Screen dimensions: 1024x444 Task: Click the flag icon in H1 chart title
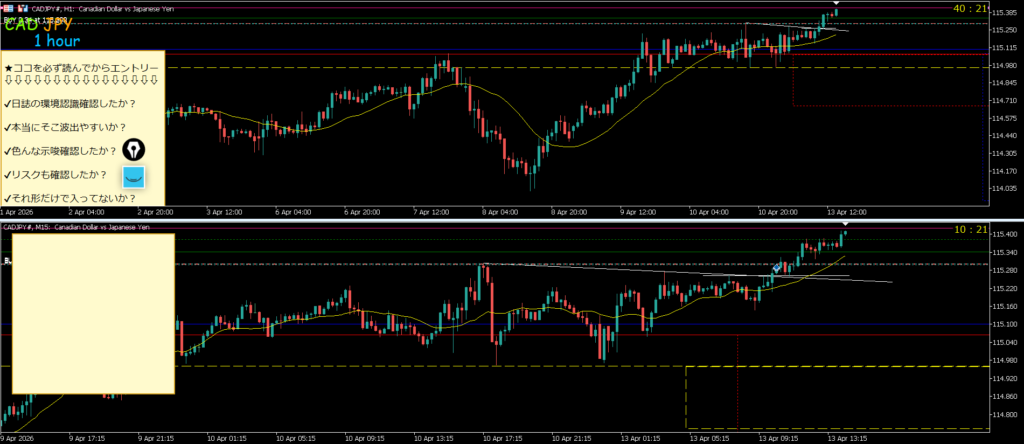pos(9,7)
